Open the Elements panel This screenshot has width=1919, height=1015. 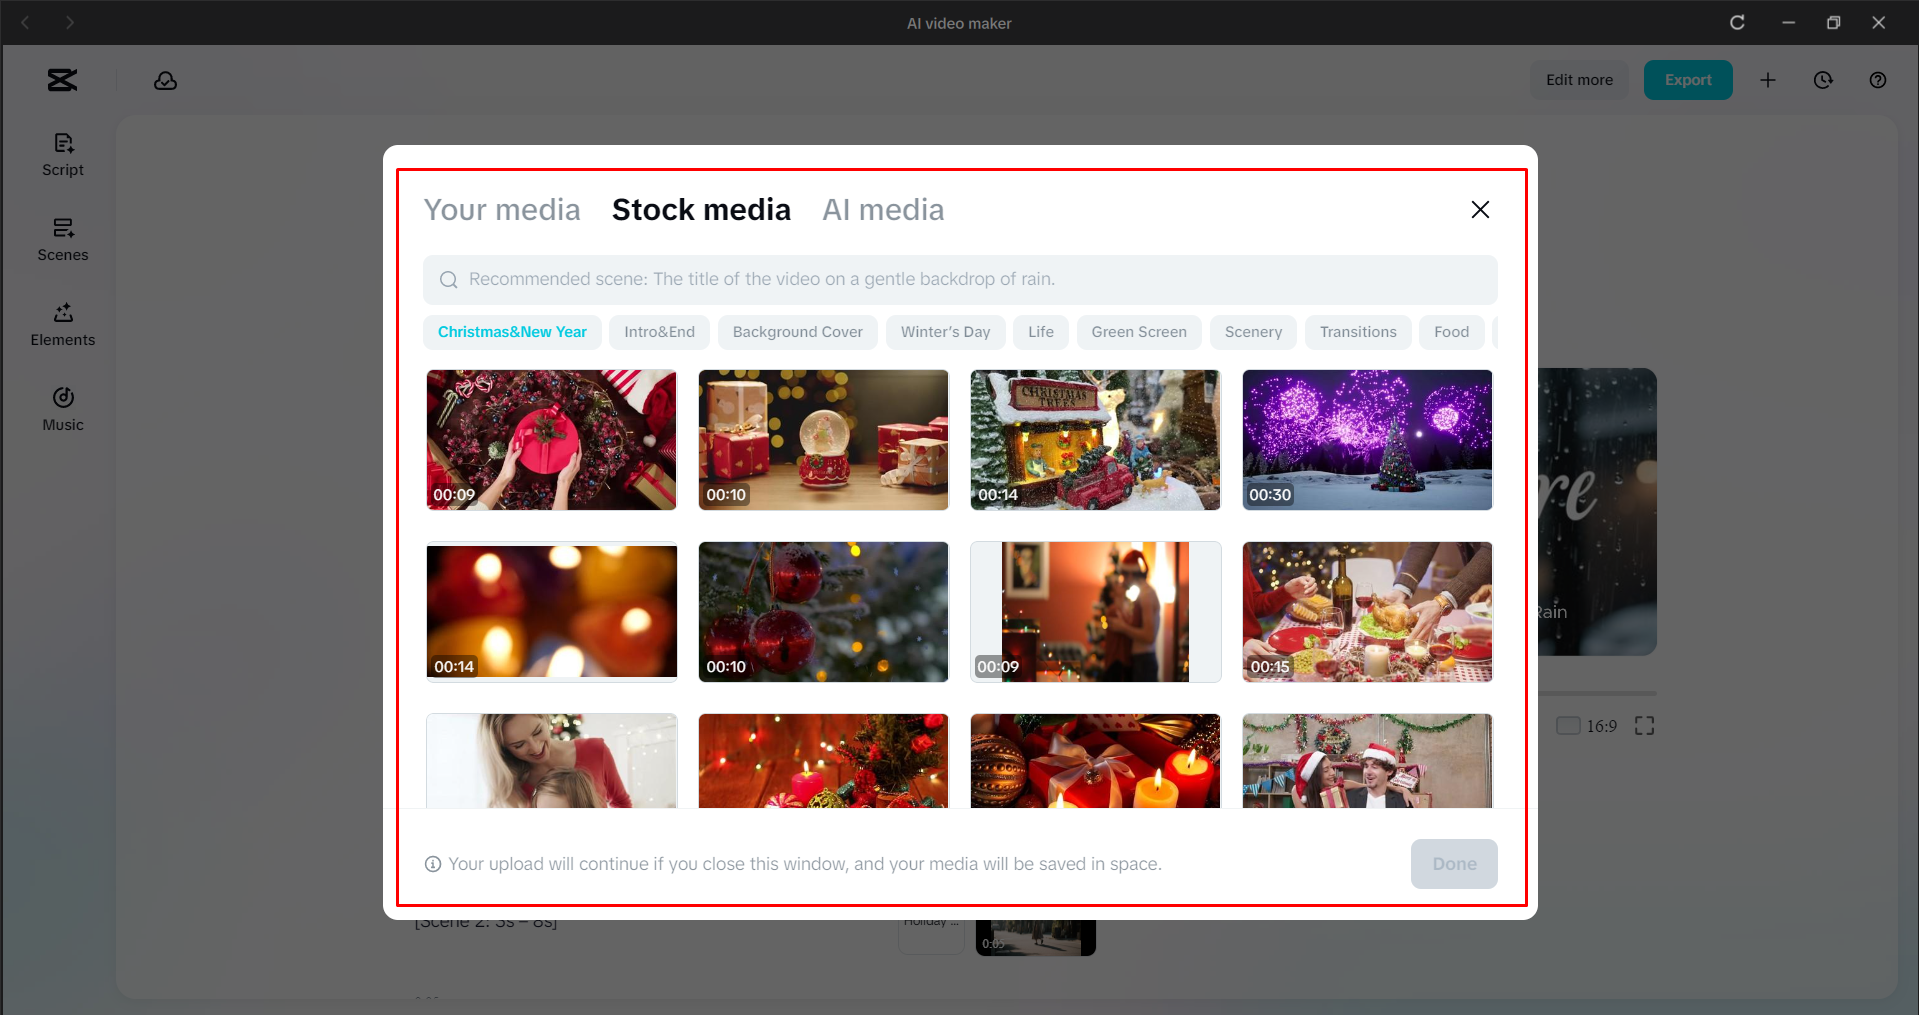point(63,325)
